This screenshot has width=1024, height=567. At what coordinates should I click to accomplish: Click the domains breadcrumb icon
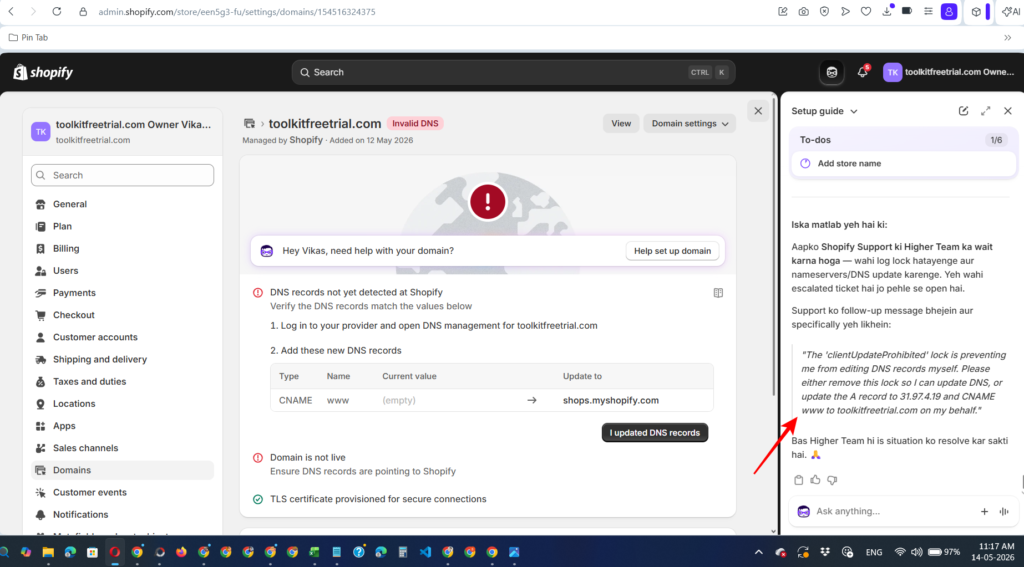click(x=249, y=123)
